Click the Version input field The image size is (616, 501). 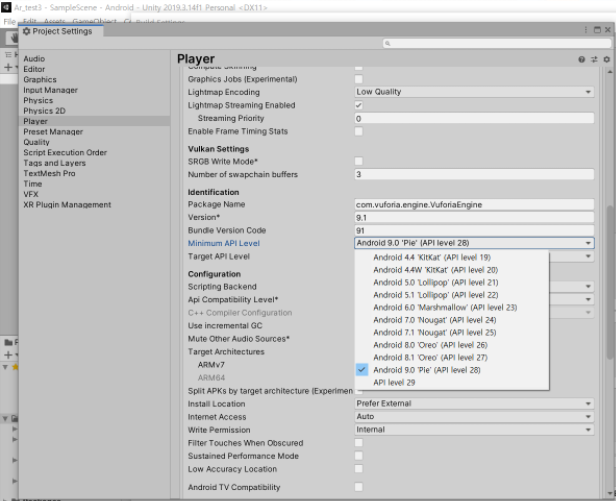coord(474,217)
